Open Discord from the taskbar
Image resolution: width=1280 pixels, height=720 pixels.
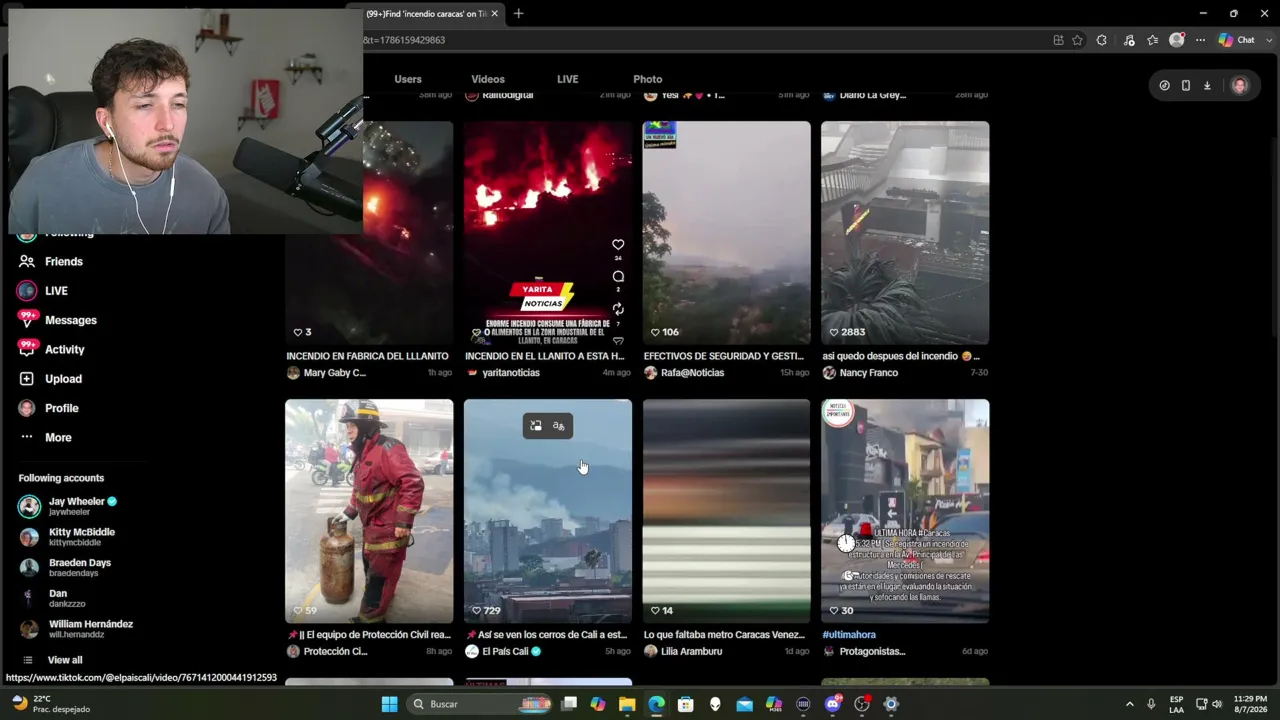click(x=833, y=704)
